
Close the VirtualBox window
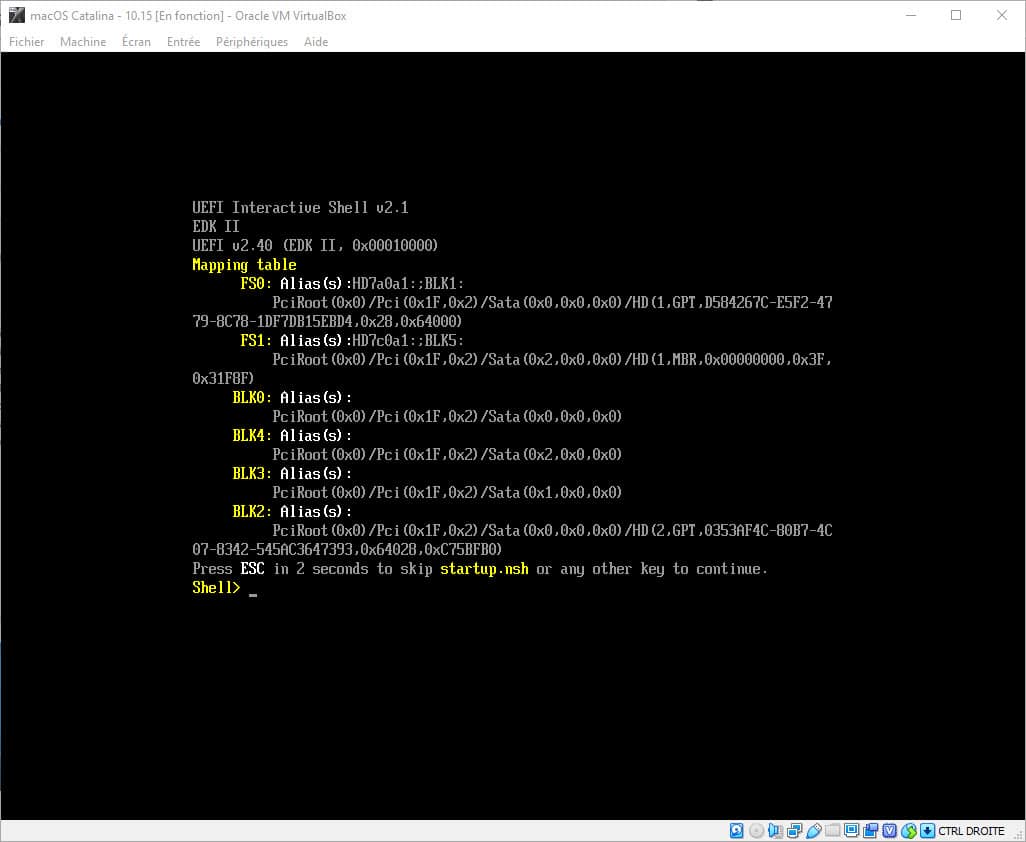click(x=1002, y=15)
